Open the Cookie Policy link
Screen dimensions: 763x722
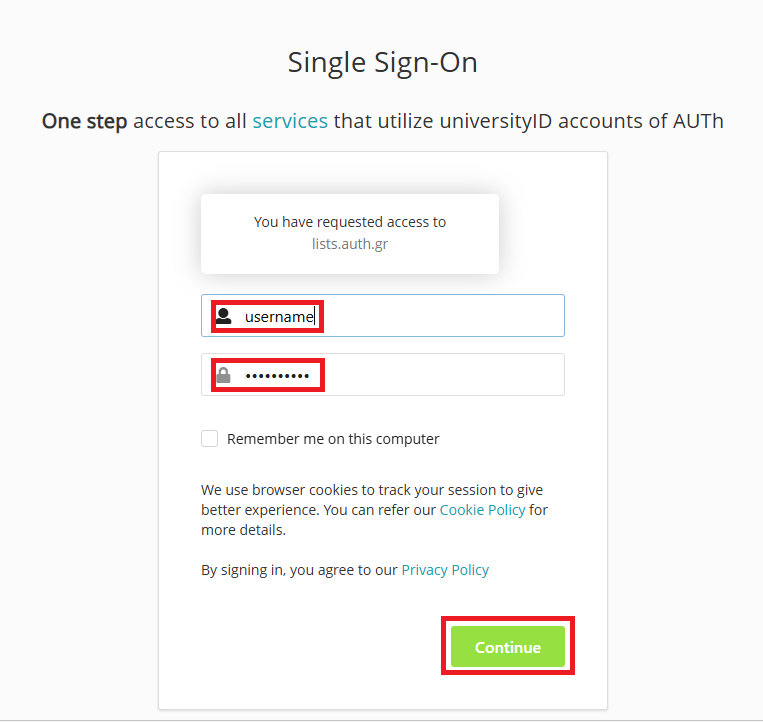(x=482, y=510)
